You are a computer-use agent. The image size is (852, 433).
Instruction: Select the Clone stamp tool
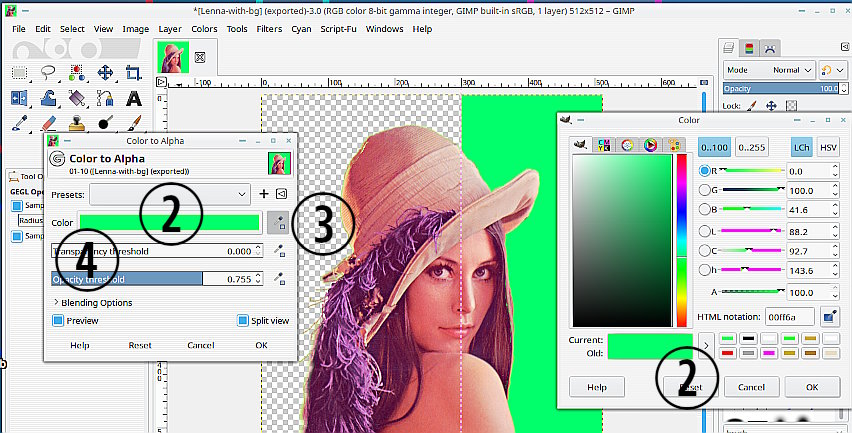77,123
